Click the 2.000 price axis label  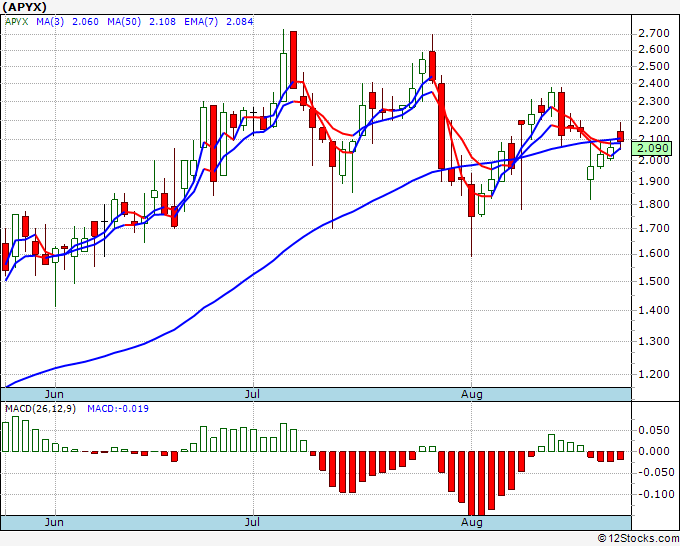point(654,160)
